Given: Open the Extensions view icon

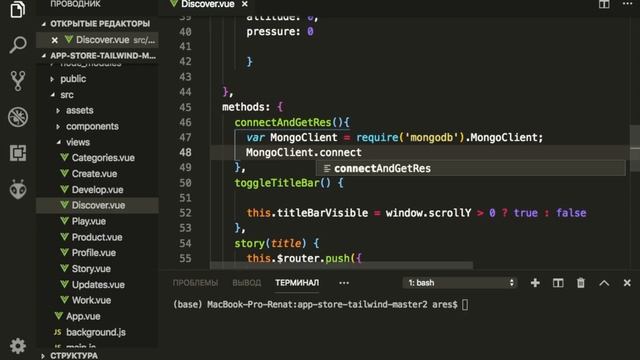Looking at the screenshot, I should [18, 153].
